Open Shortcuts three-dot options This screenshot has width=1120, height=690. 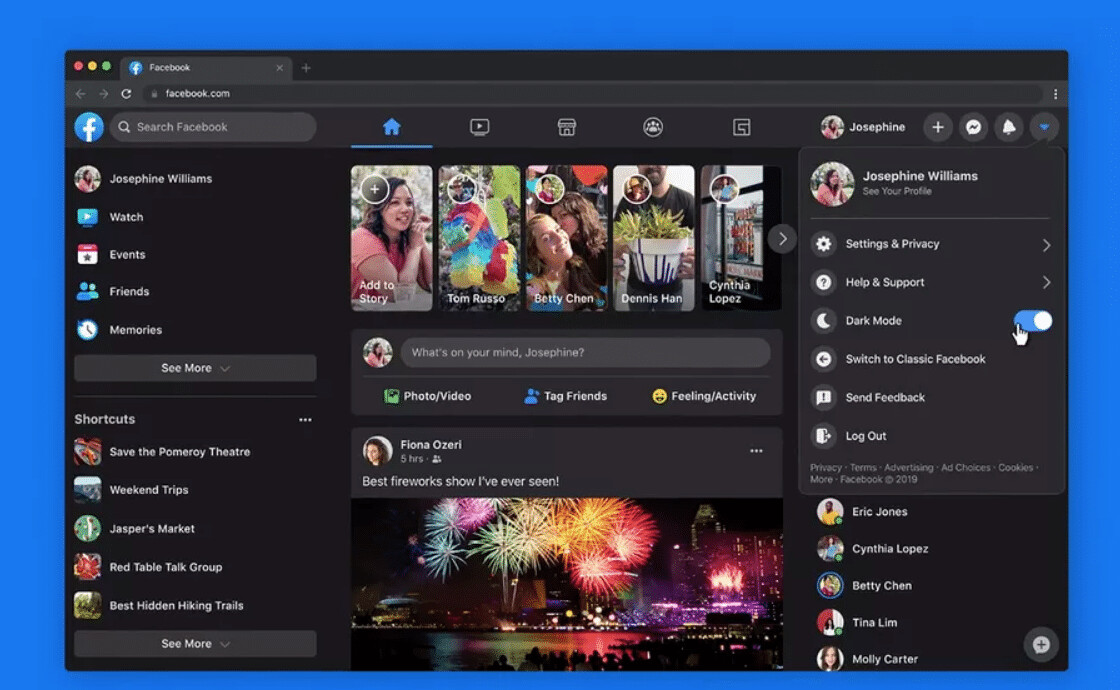[305, 420]
